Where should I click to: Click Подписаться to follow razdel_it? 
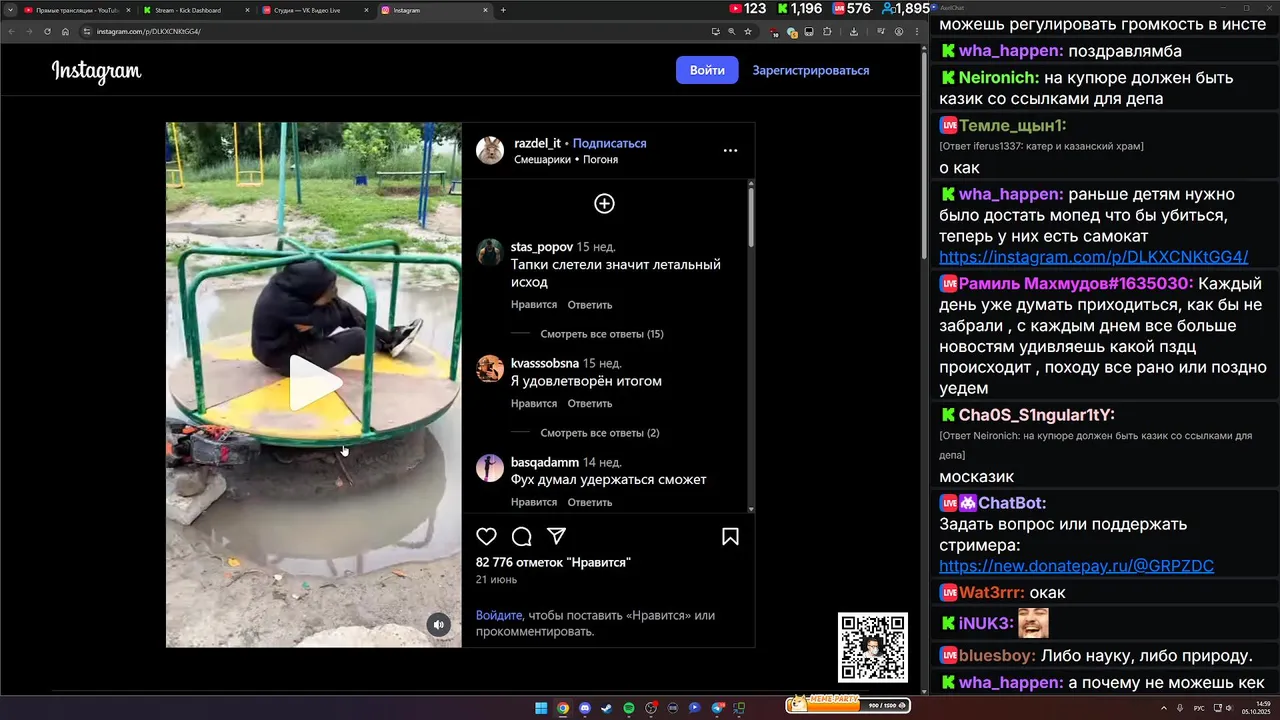click(610, 144)
